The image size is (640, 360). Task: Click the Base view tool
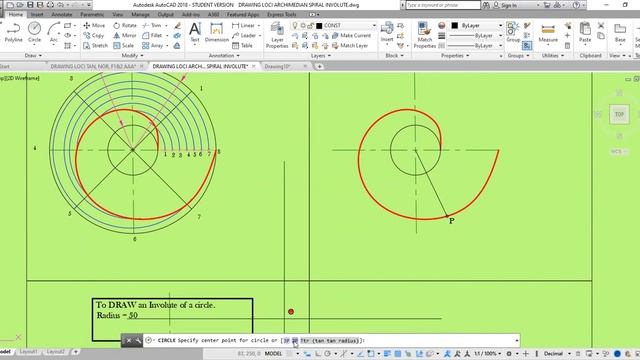click(x=620, y=32)
